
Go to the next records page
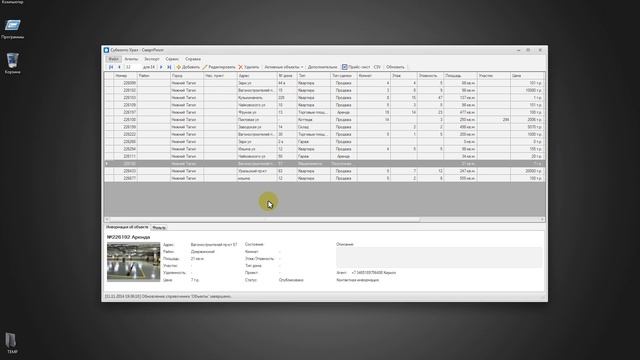click(161, 67)
